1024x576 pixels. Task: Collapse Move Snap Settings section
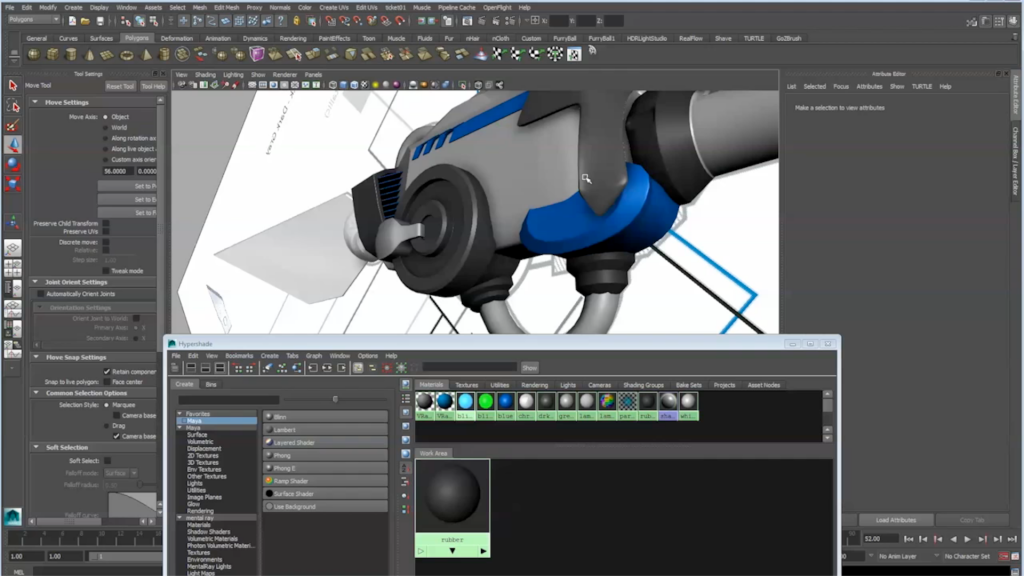36,357
